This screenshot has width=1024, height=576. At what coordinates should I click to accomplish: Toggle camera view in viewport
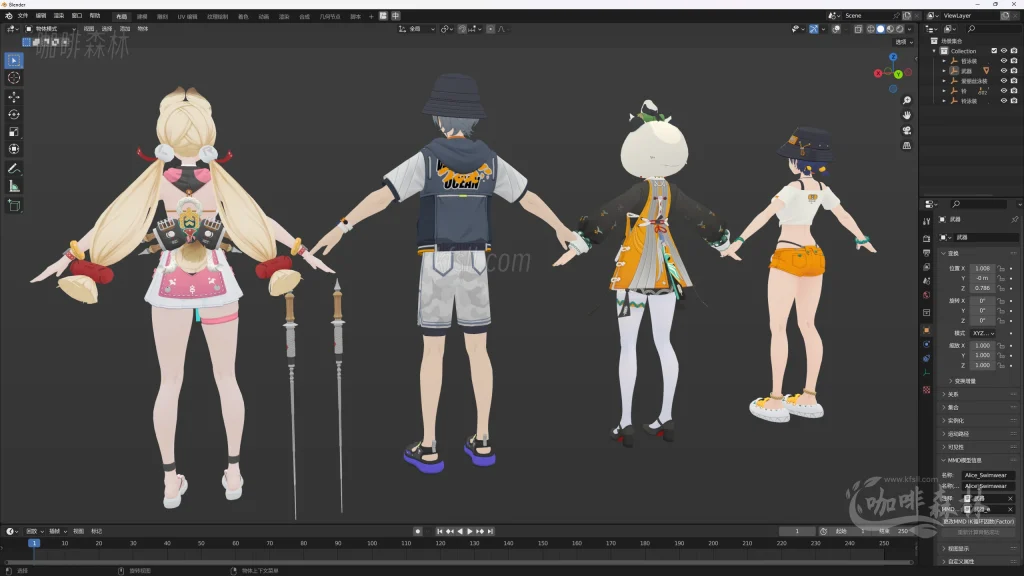click(x=906, y=130)
